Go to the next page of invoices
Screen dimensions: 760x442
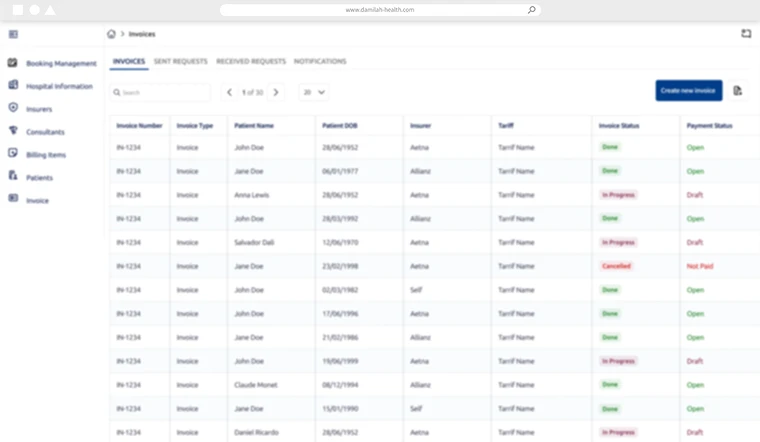click(276, 92)
